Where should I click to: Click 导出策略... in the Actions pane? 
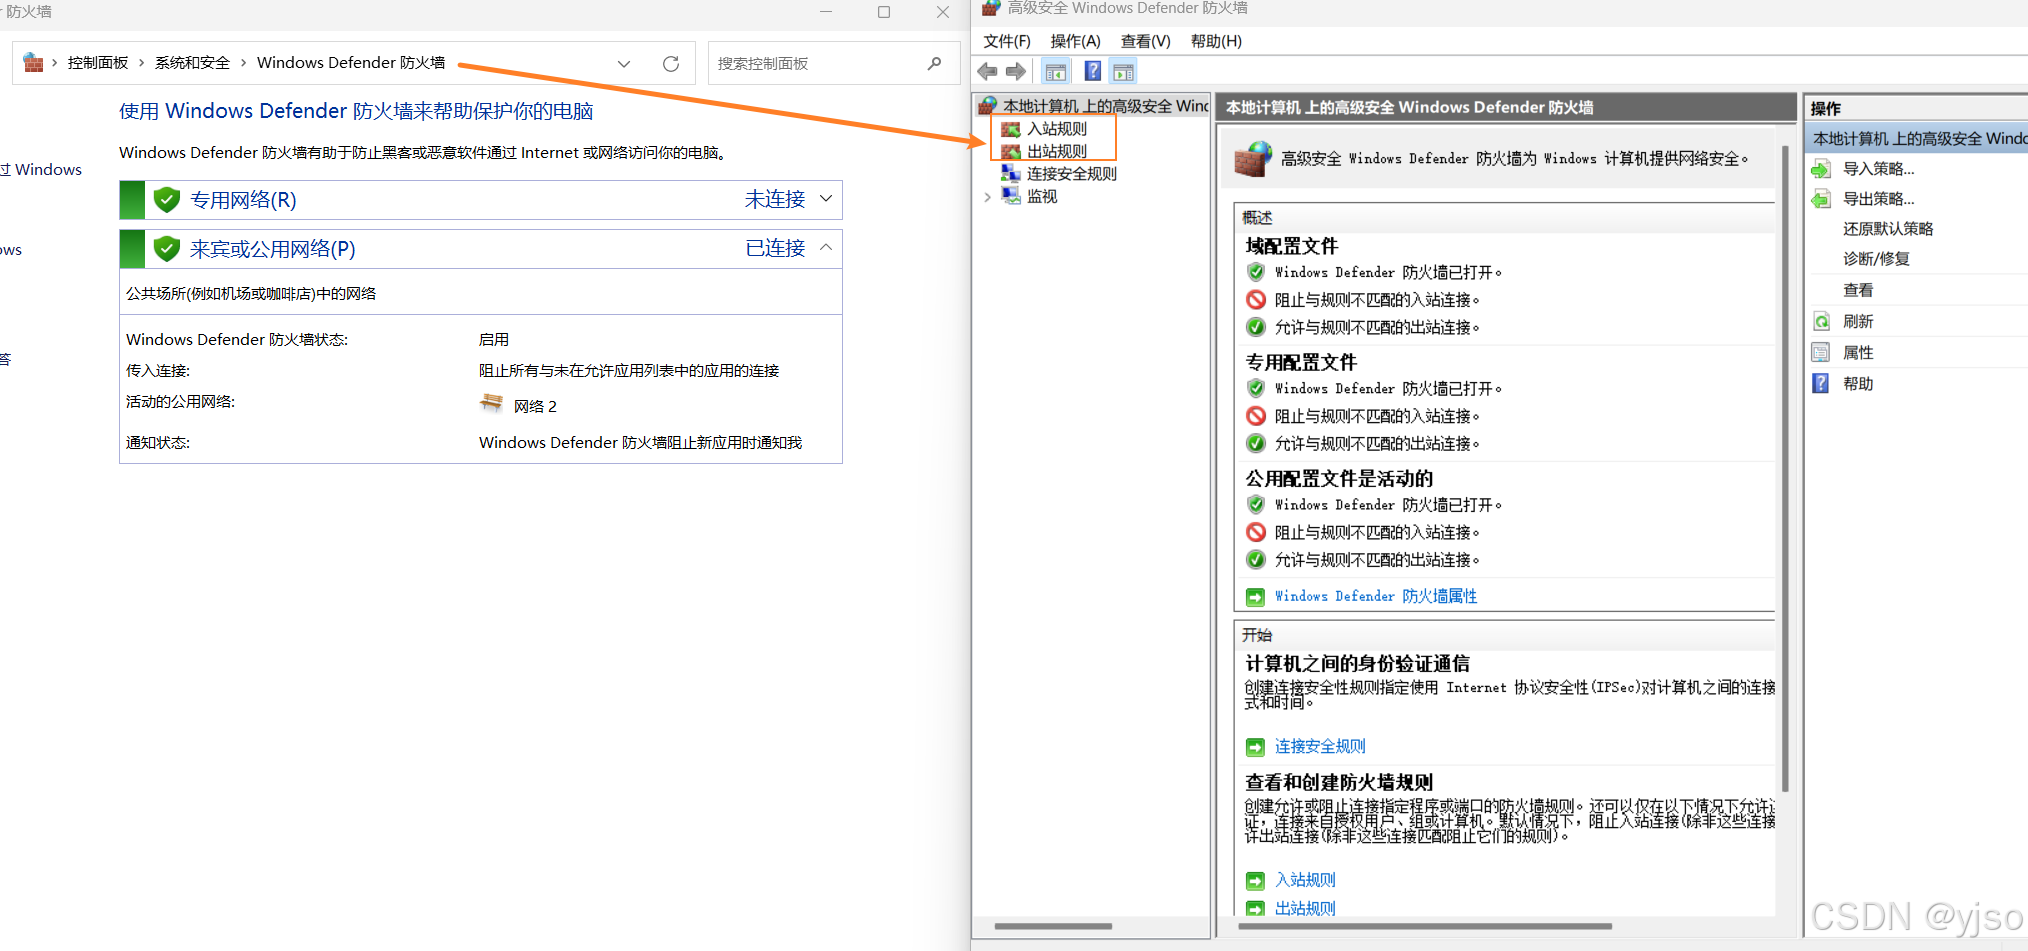coord(1878,199)
